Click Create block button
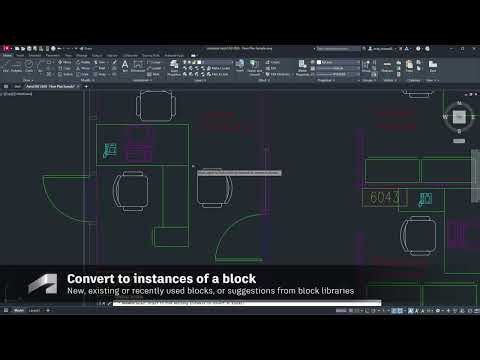 click(273, 62)
